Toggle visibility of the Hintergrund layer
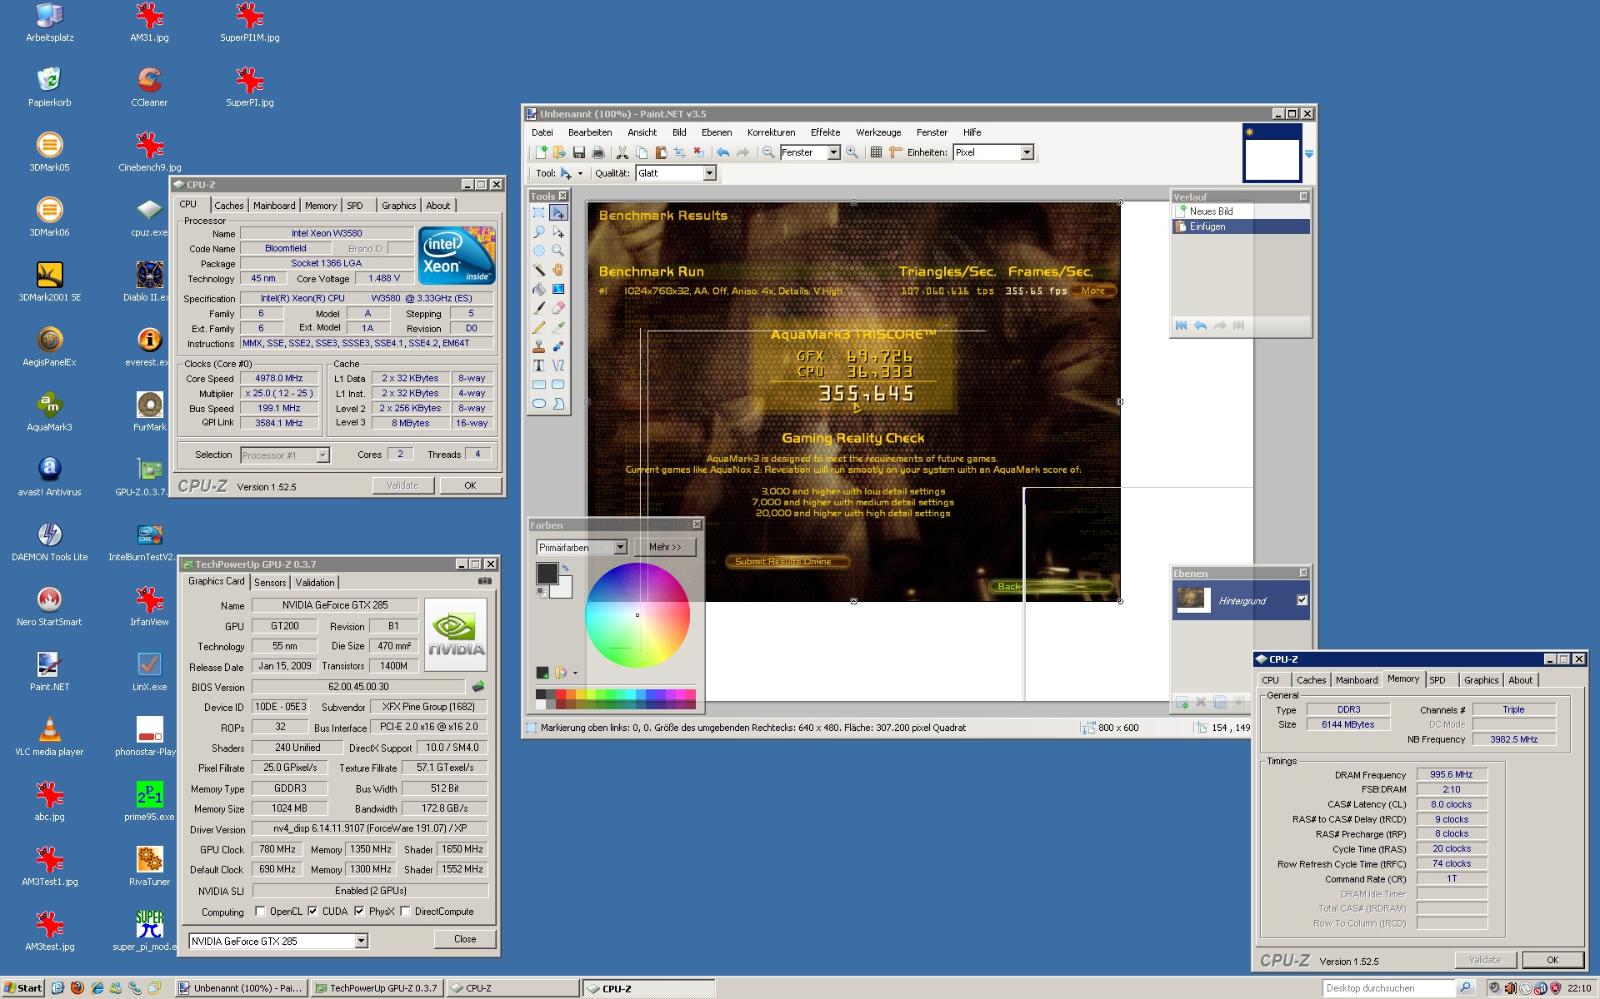1600x999 pixels. coord(1301,600)
